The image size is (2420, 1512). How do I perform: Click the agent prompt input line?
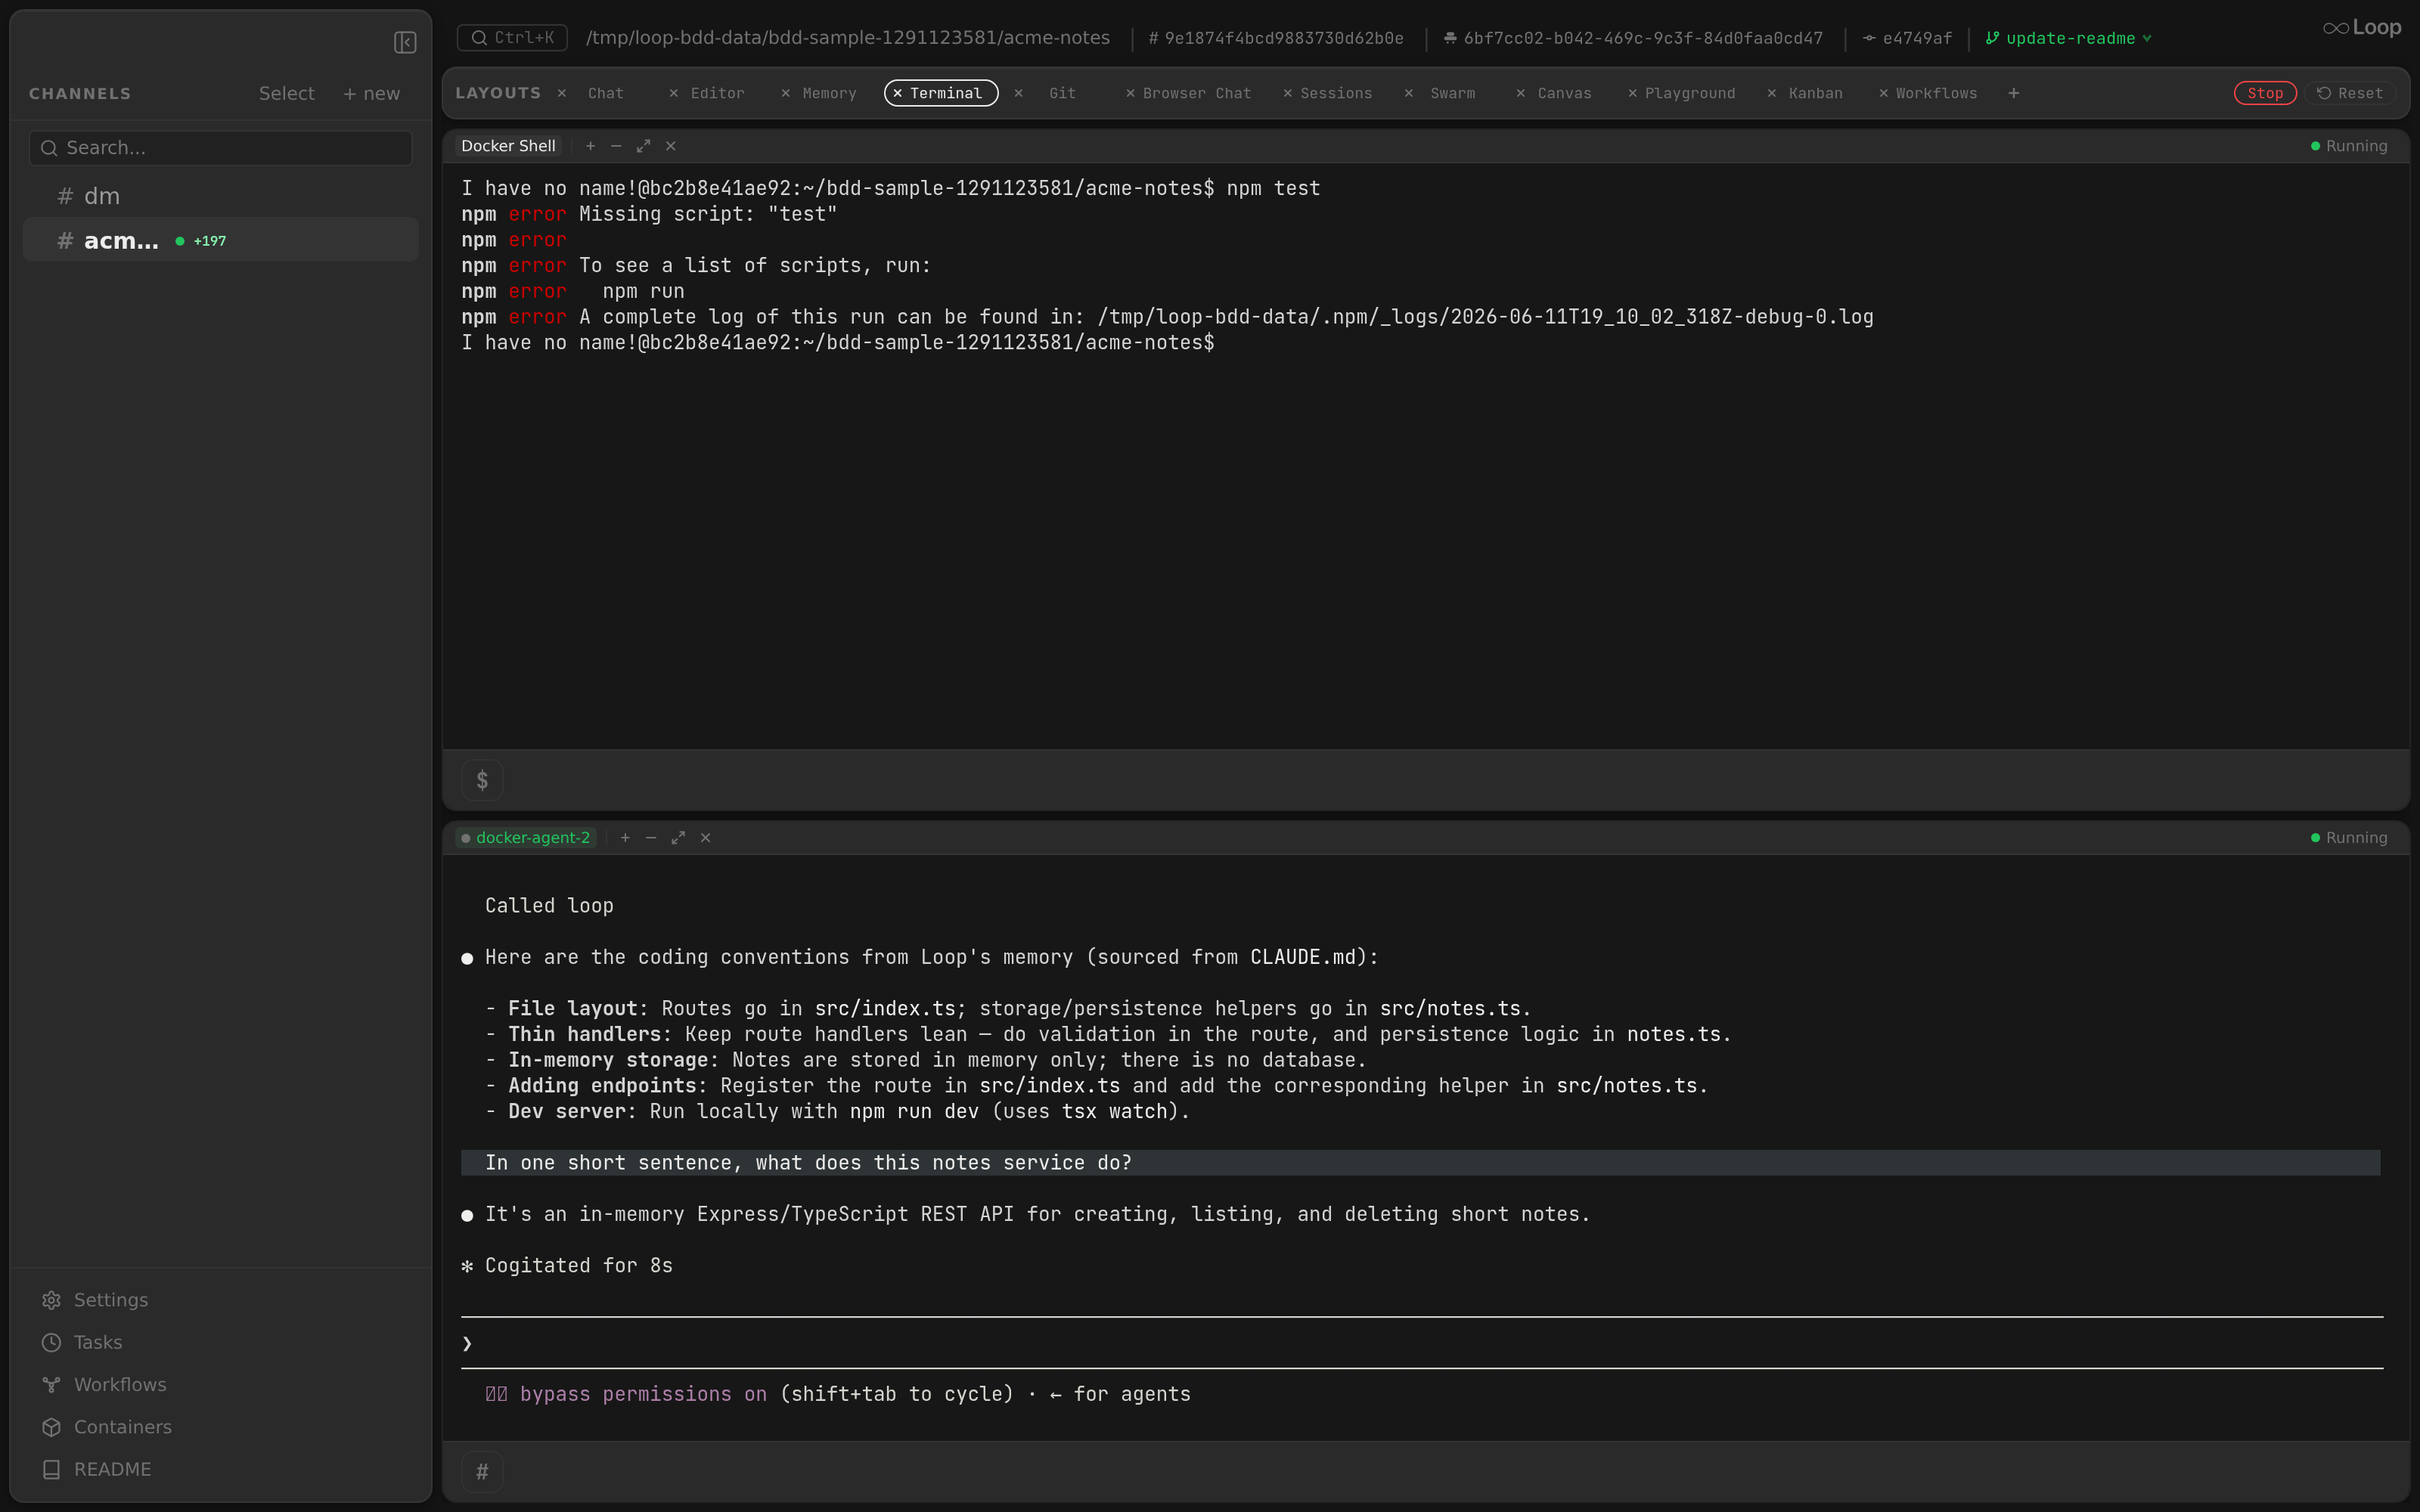coord(1422,1343)
